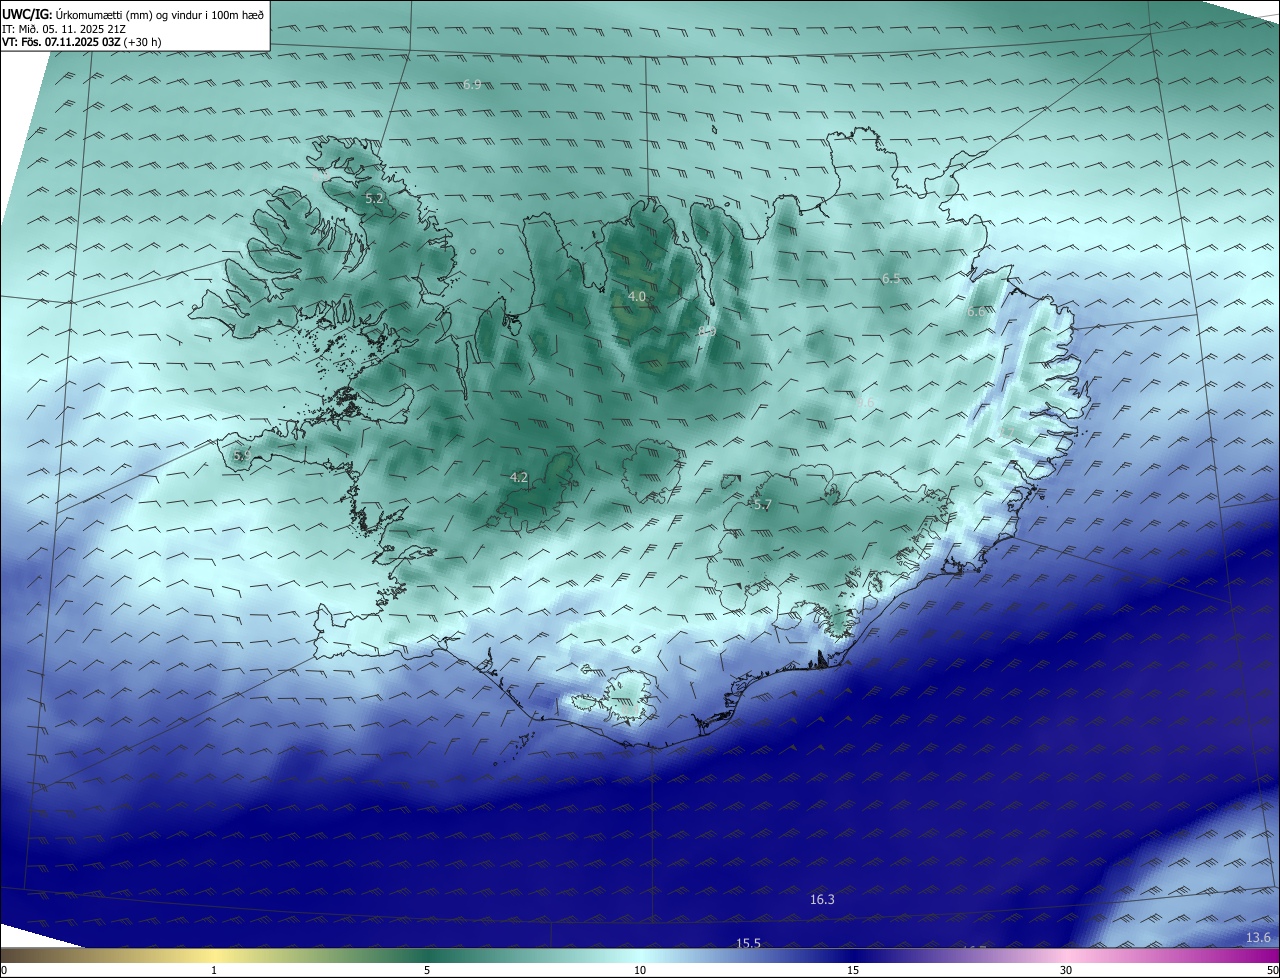Click the colour bar label 30
The image size is (1280, 978).
(x=1066, y=970)
